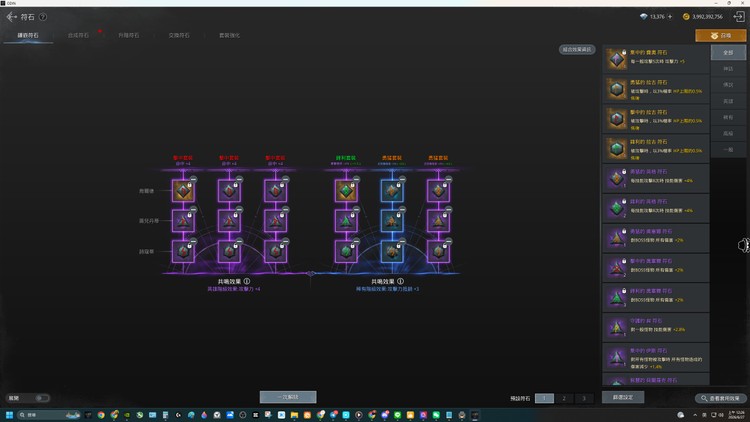Screen dimensions: 750x422
Task: Open Chrome from the Windows taskbar
Action: [101, 415]
